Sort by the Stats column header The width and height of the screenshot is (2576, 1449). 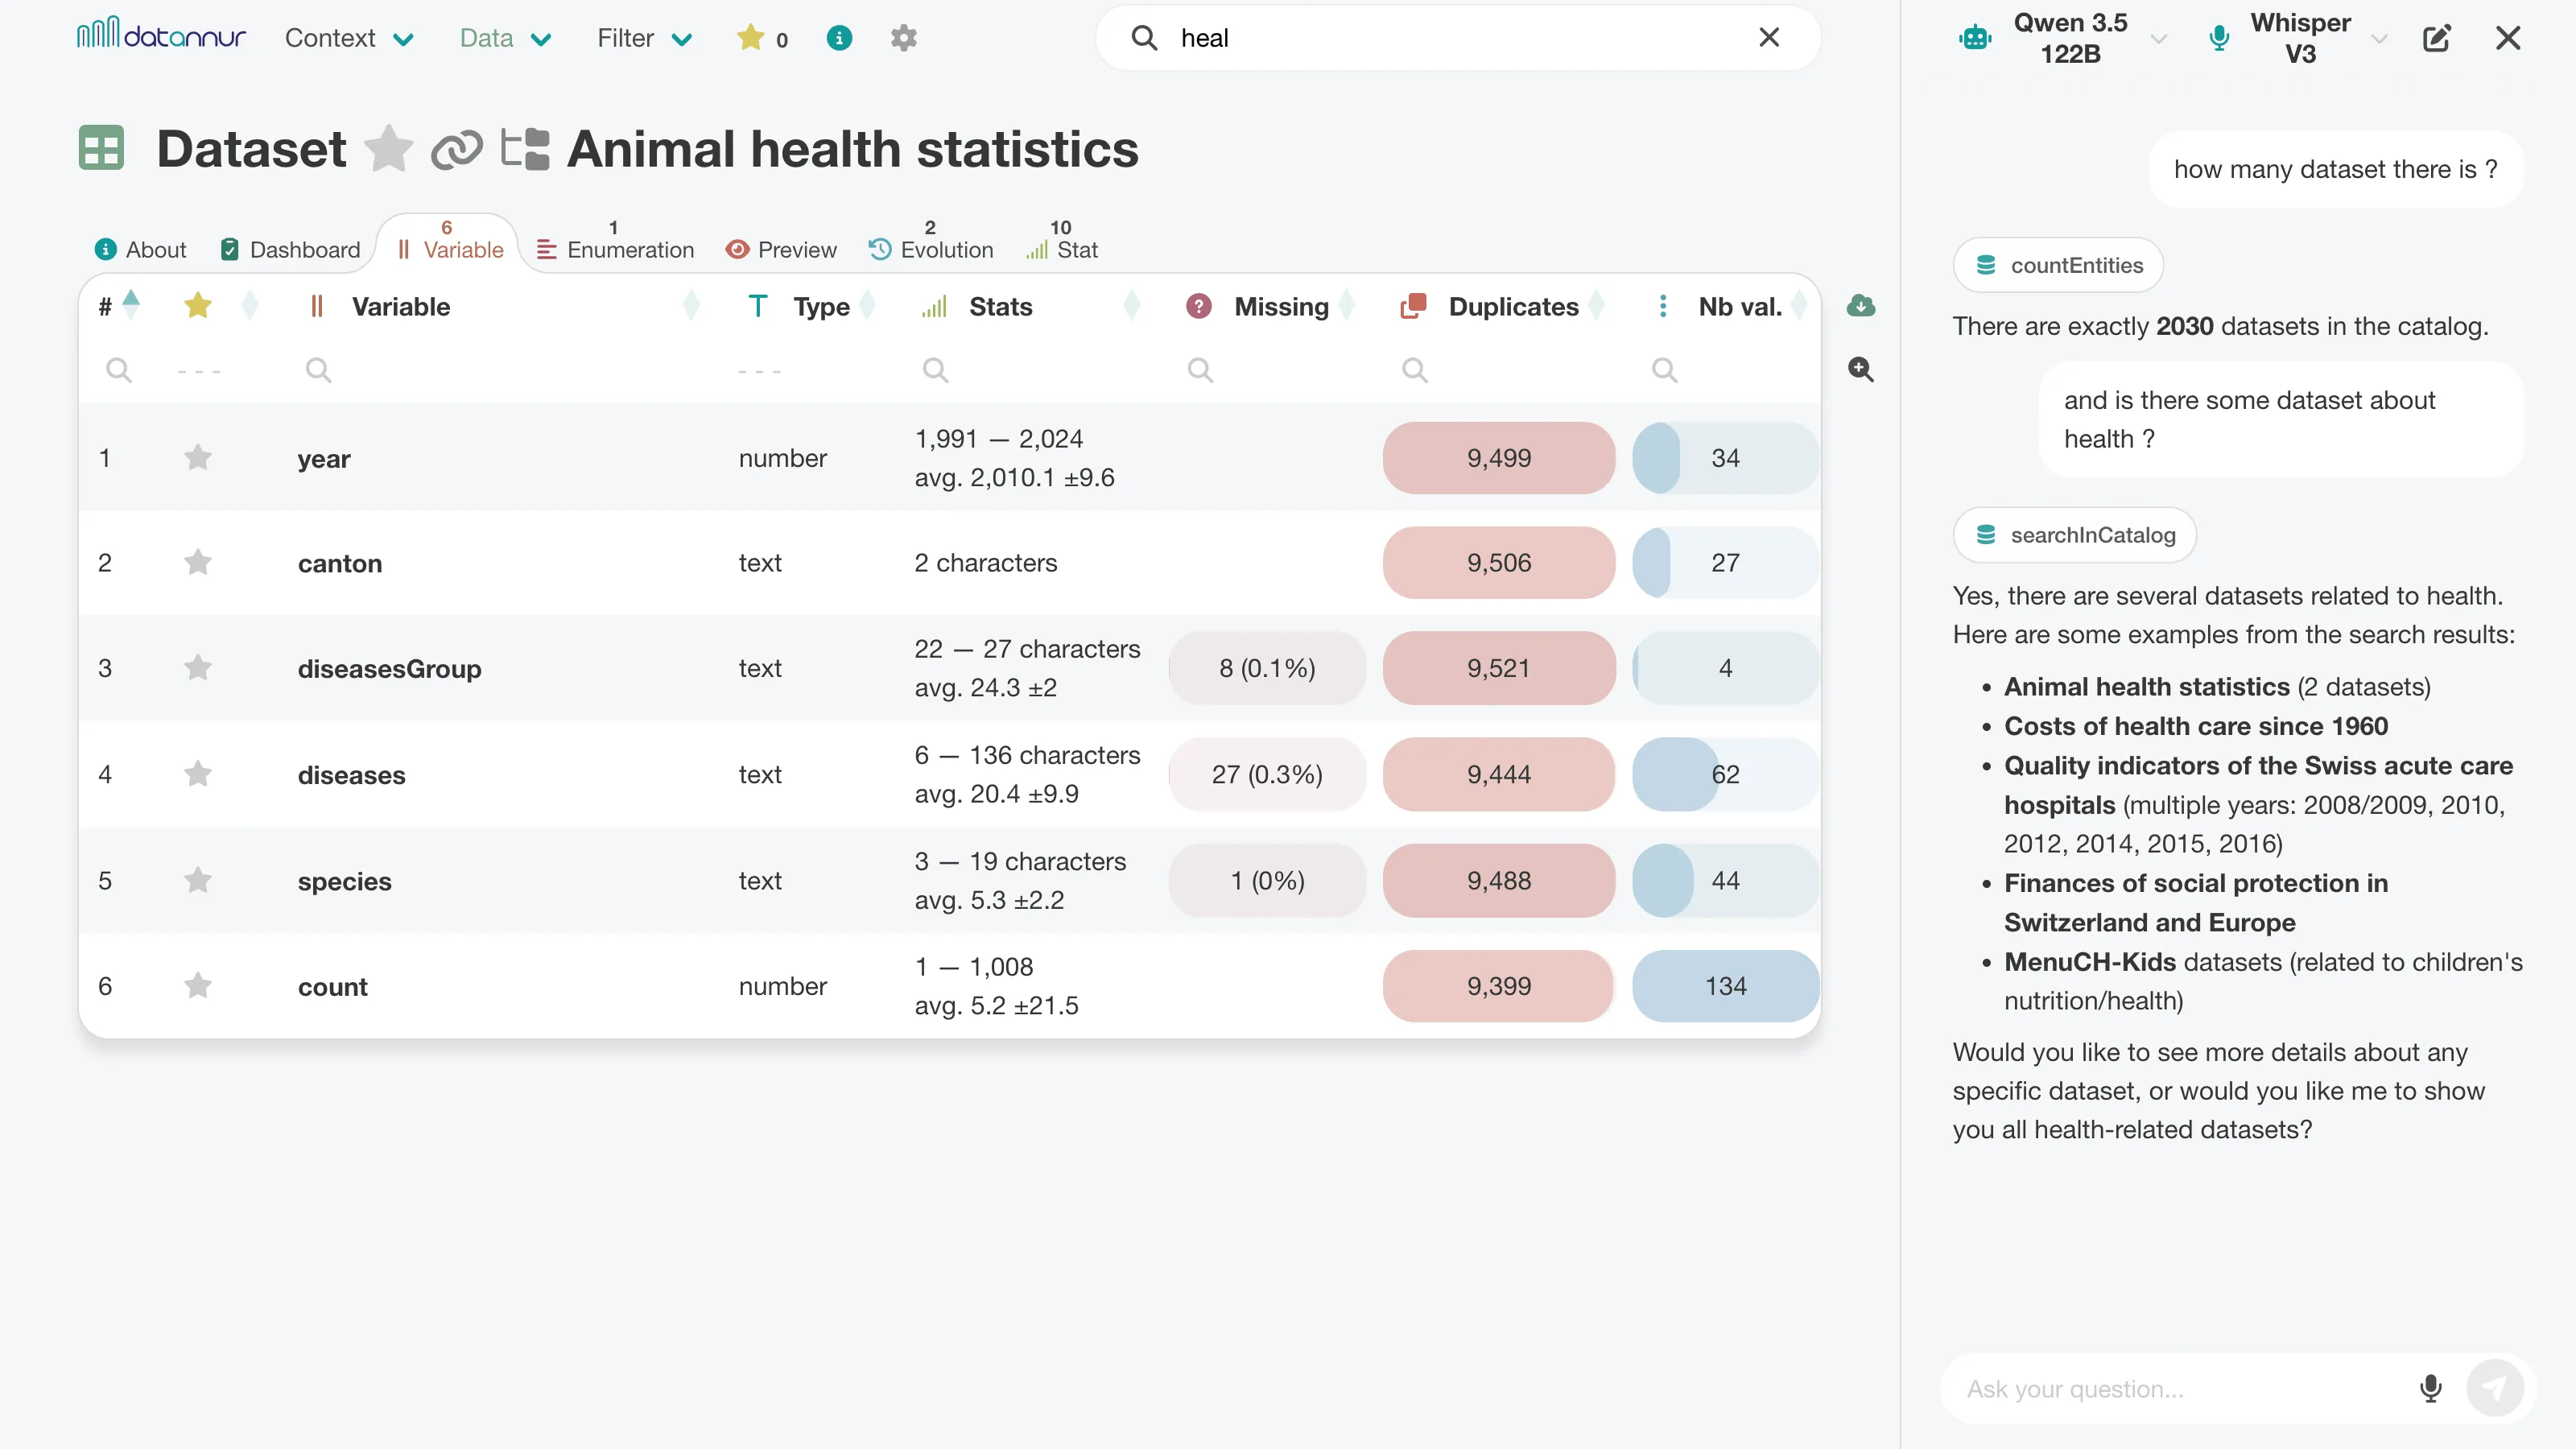click(1031, 306)
